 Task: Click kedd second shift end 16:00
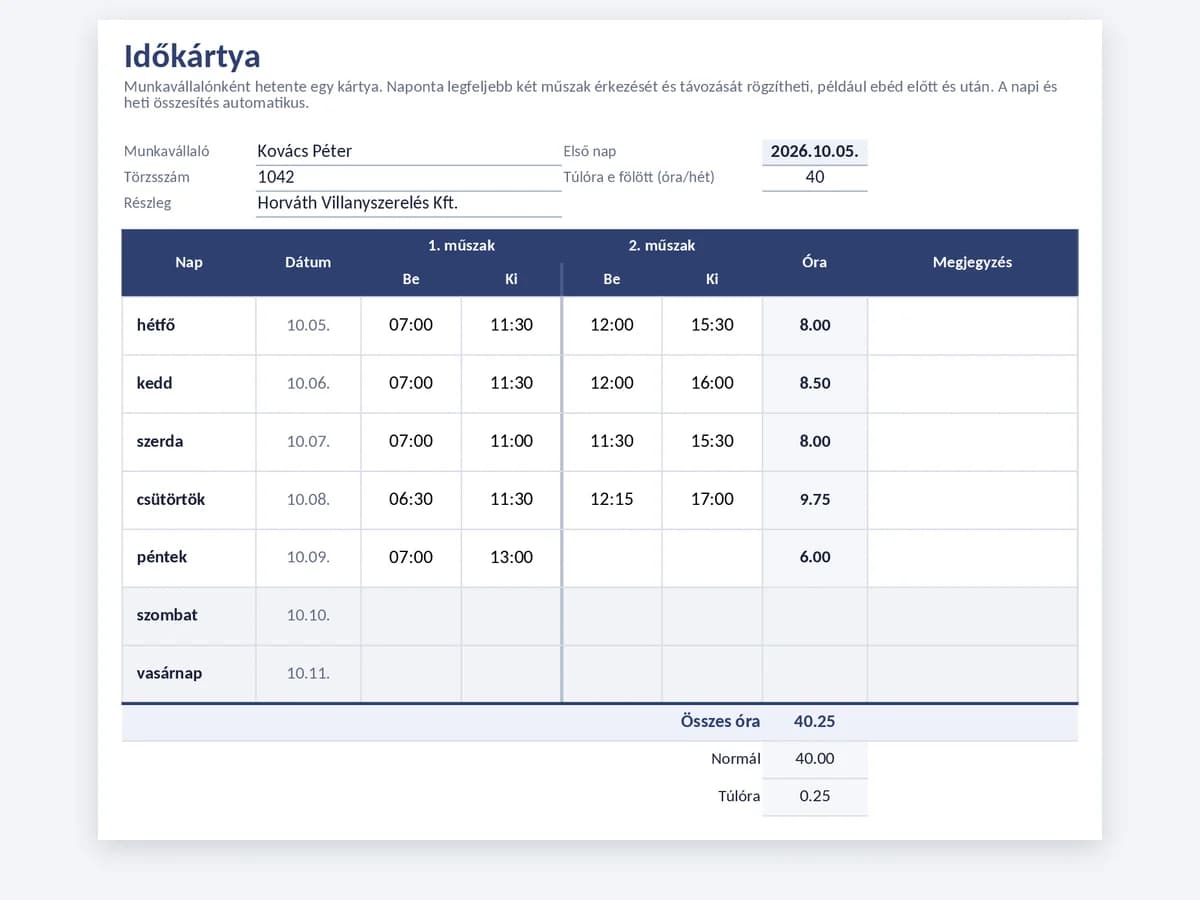712,383
